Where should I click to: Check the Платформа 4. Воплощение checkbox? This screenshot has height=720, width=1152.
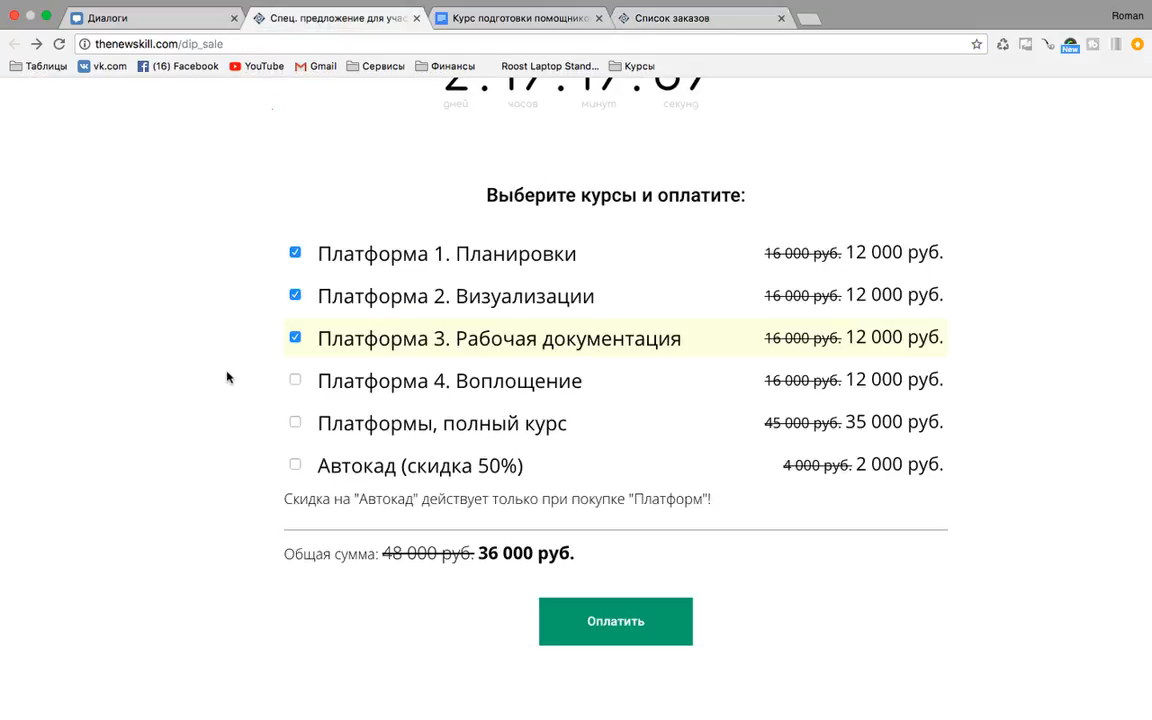[295, 379]
